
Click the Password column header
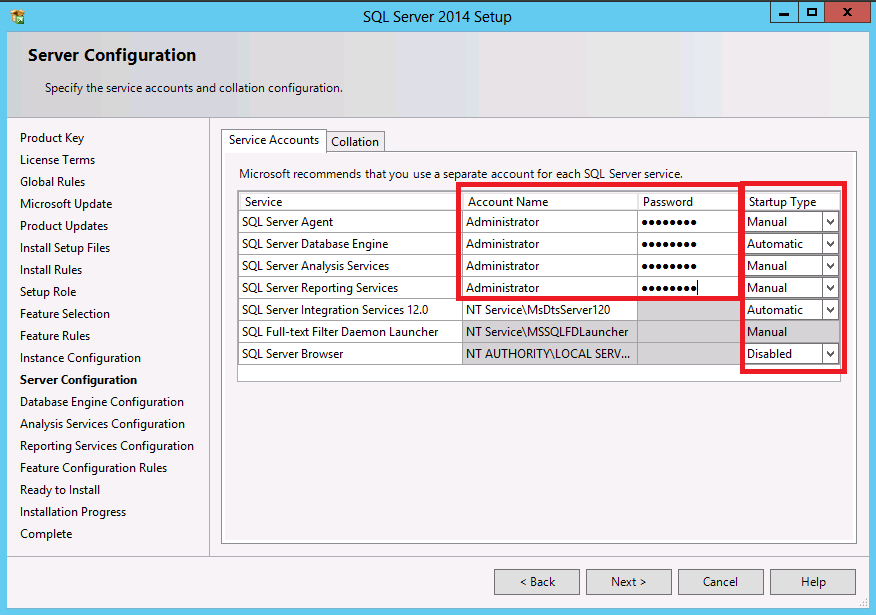[688, 202]
